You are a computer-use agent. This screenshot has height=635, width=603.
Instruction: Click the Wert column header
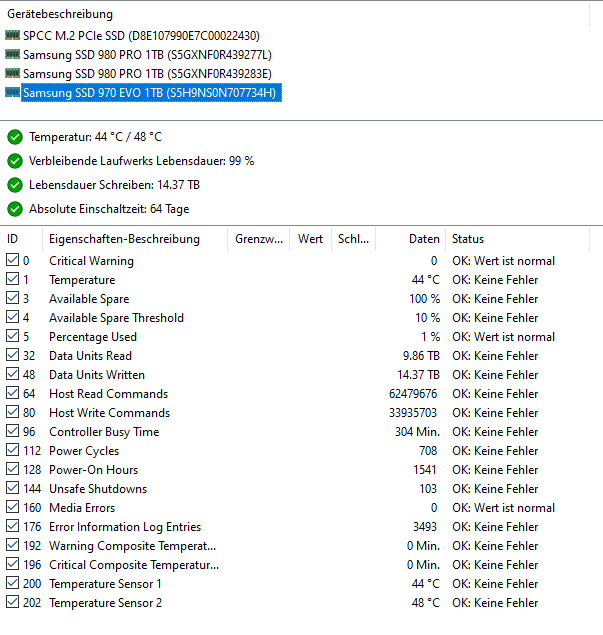[x=311, y=239]
